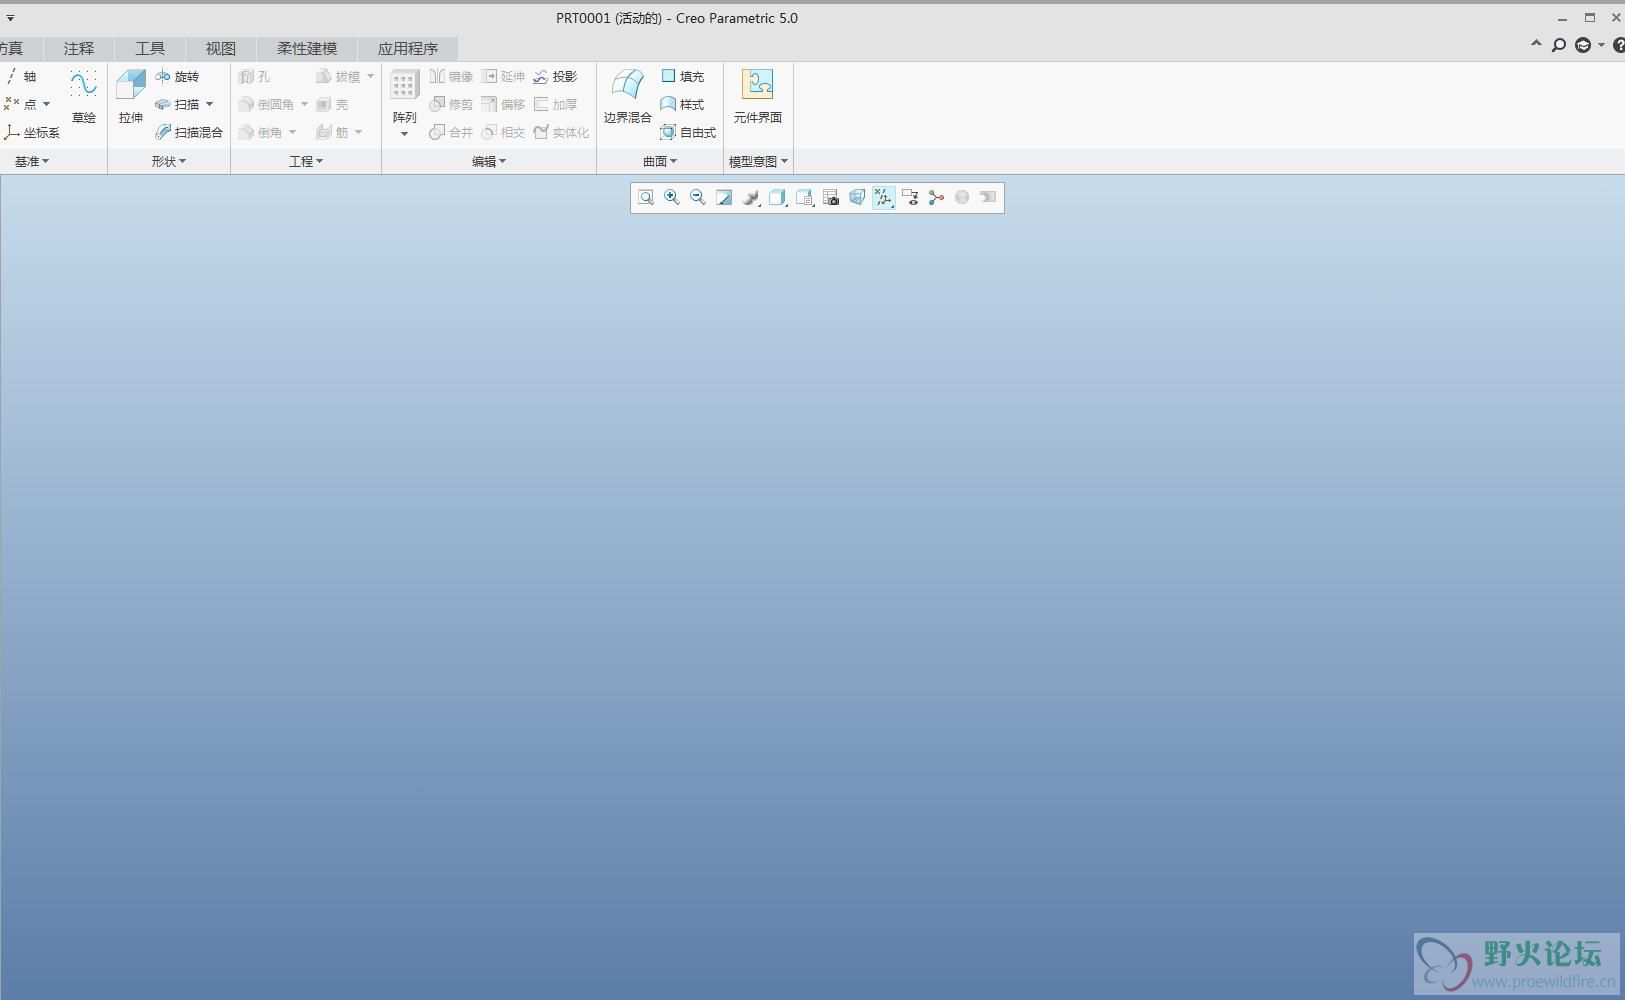The height and width of the screenshot is (1000, 1625).
Task: Click the 镜像 (Mirror) tool
Action: point(451,76)
